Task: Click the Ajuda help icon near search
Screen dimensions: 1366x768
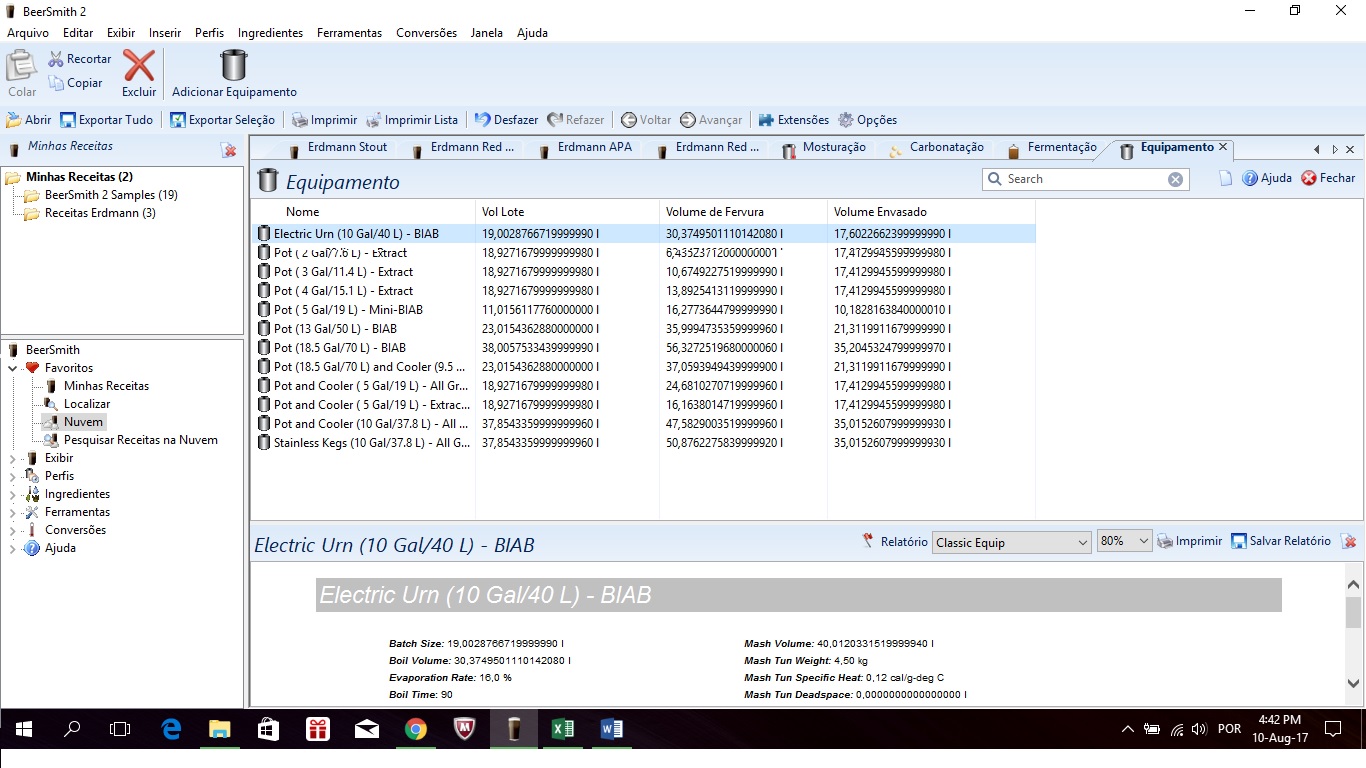Action: pyautogui.click(x=1250, y=178)
